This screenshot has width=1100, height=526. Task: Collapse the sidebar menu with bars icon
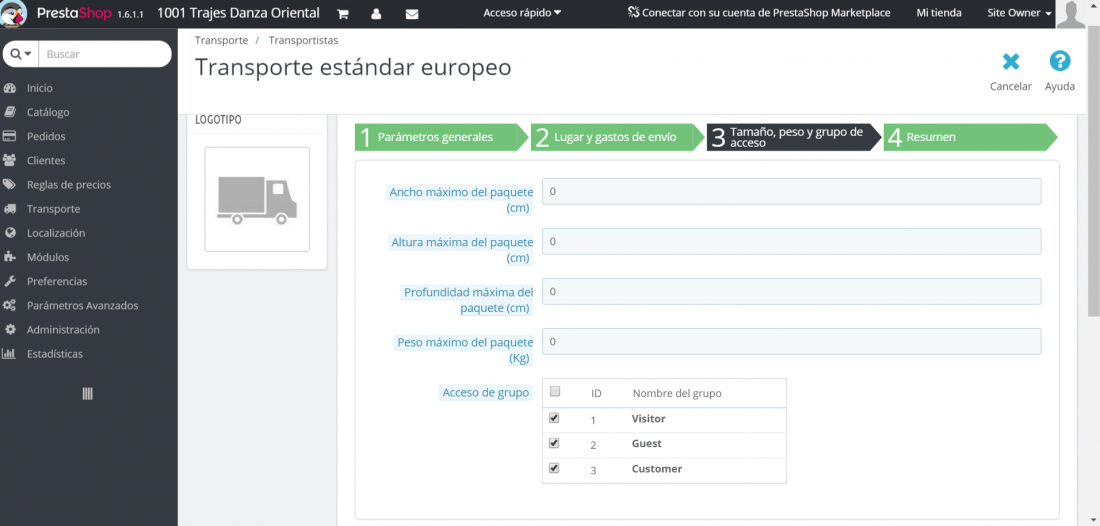click(x=88, y=394)
